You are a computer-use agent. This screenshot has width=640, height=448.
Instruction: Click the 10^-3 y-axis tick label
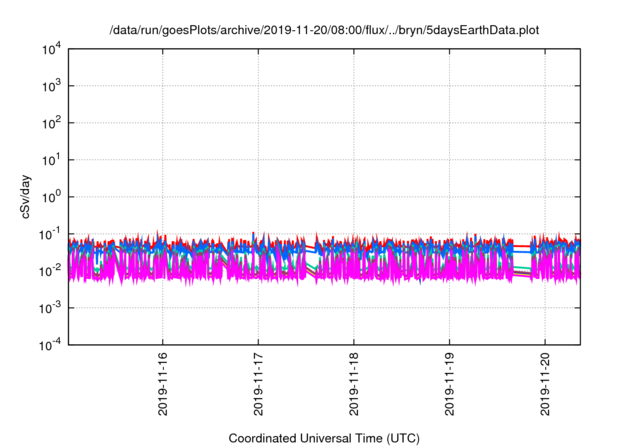tap(51, 308)
